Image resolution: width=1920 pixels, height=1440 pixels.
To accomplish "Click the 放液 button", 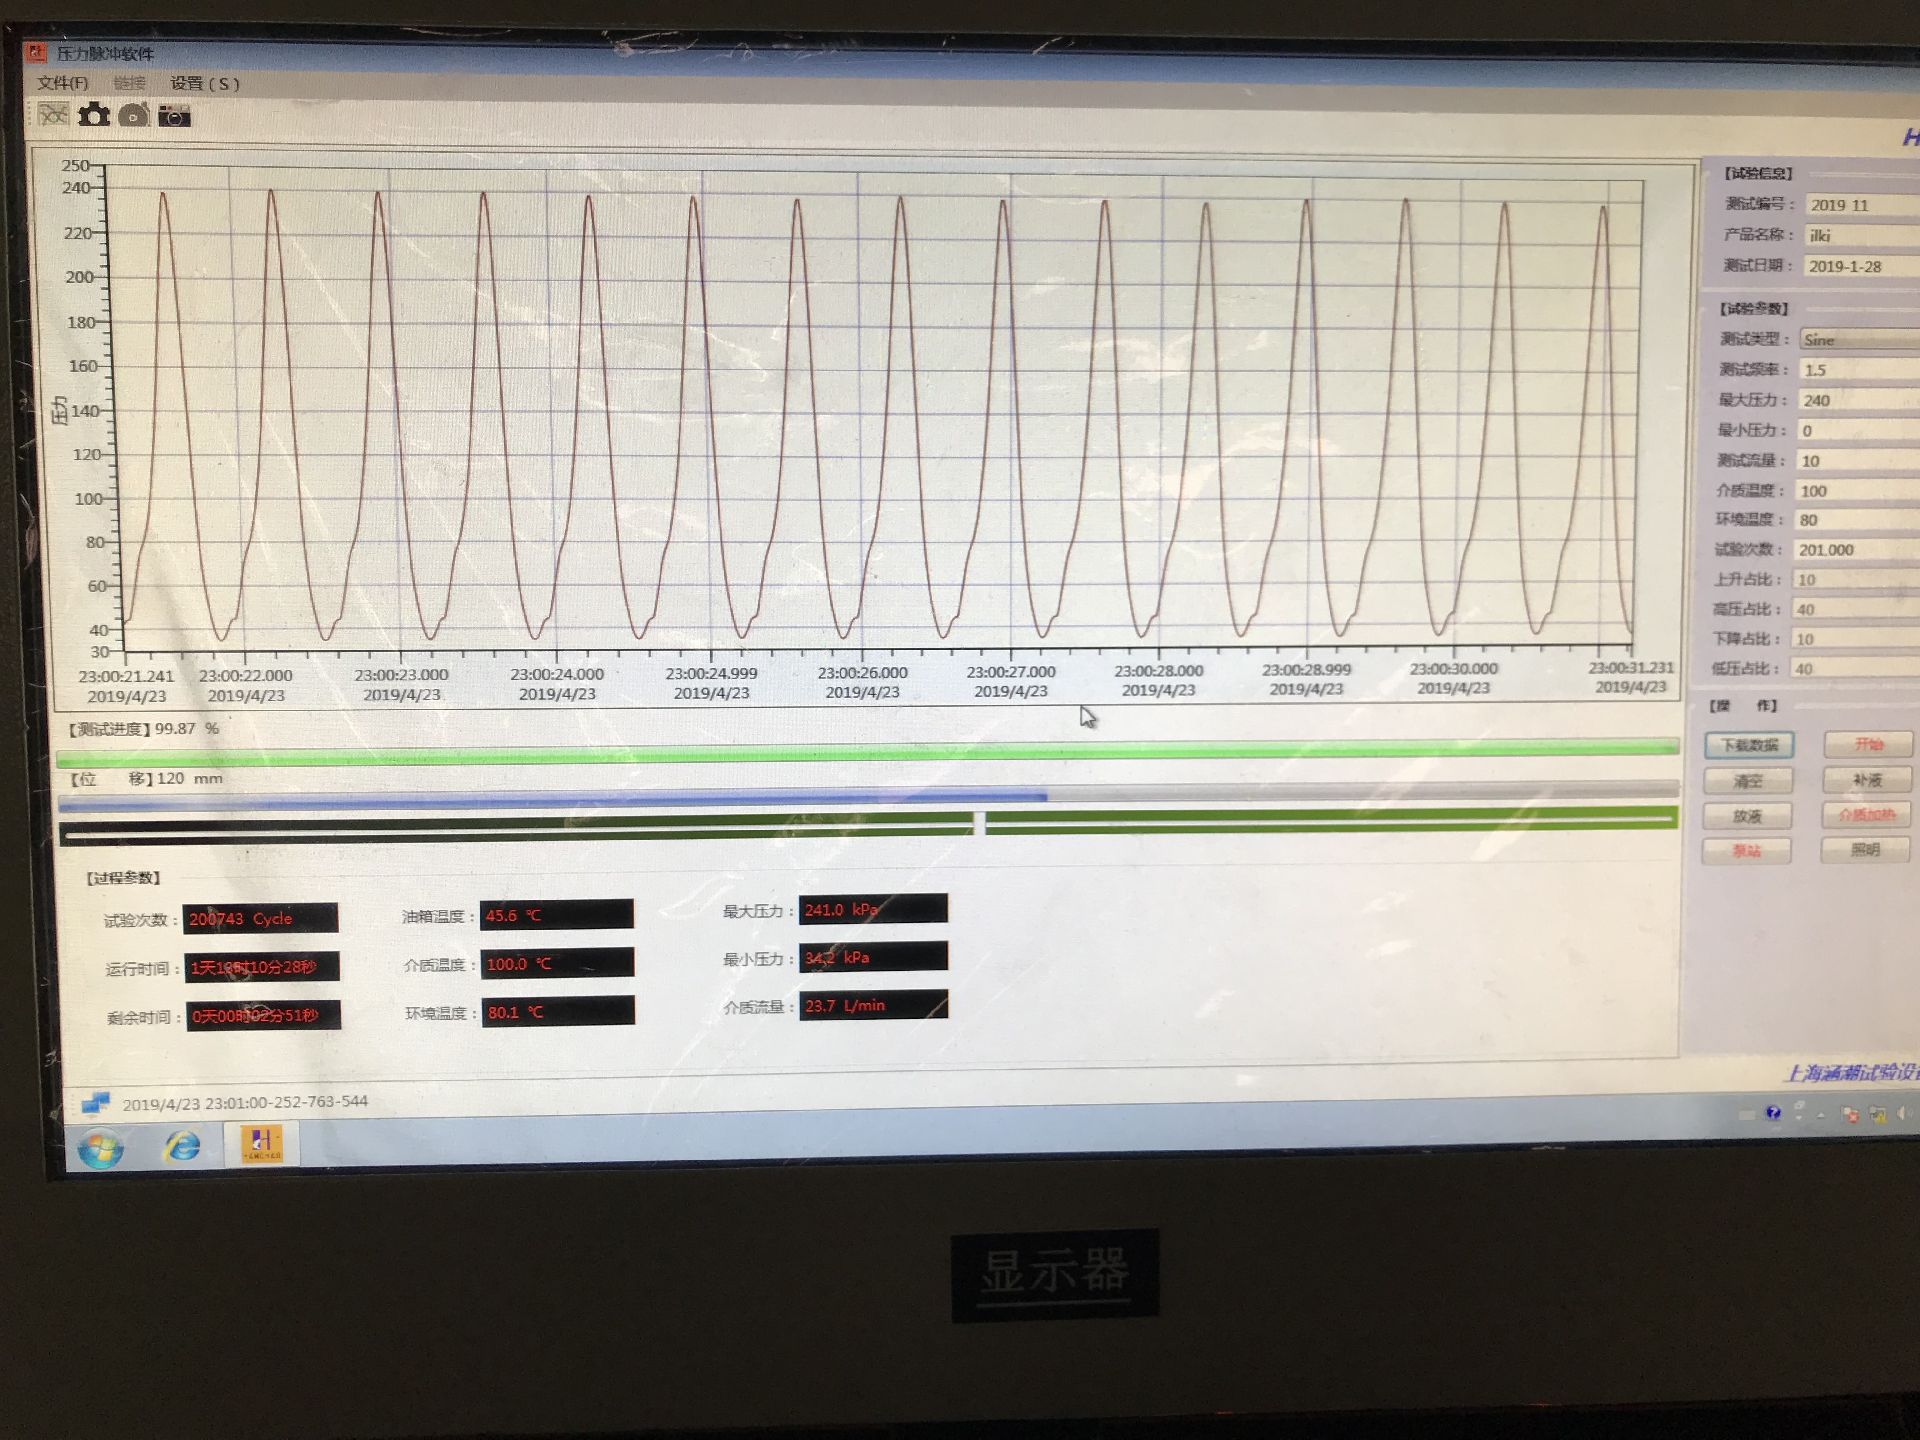I will pyautogui.click(x=1748, y=816).
